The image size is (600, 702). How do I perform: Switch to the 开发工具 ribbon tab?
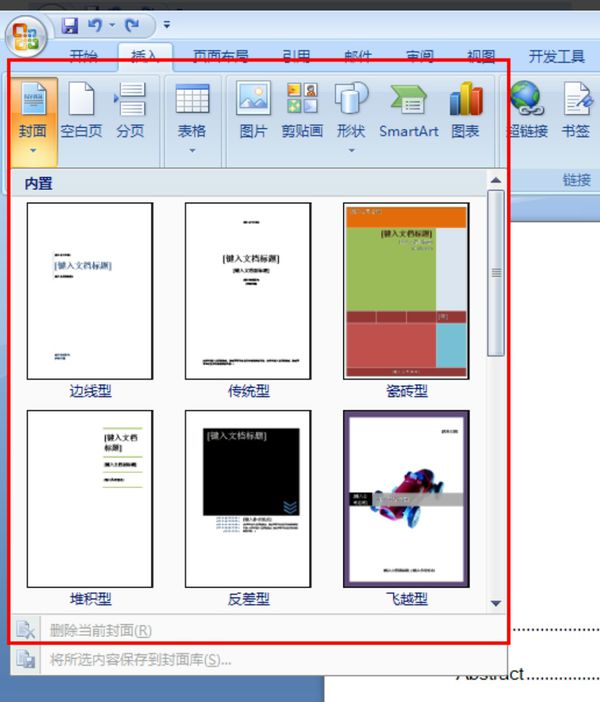(x=557, y=56)
